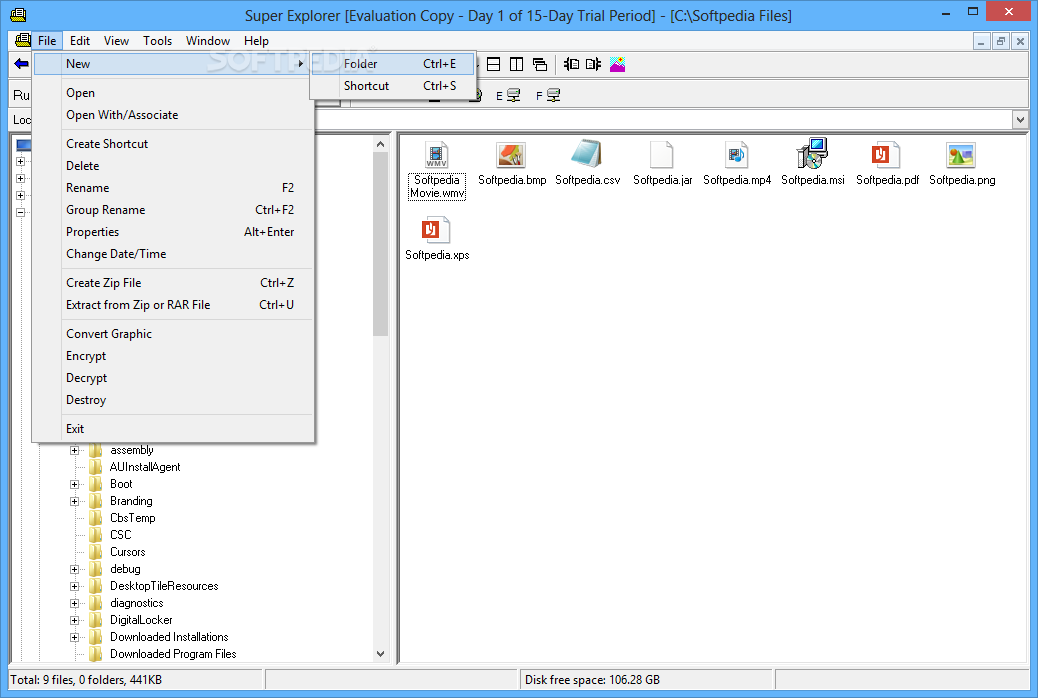Select the CbsTemp folder in tree
Image resolution: width=1038 pixels, height=698 pixels.
pyautogui.click(x=132, y=518)
